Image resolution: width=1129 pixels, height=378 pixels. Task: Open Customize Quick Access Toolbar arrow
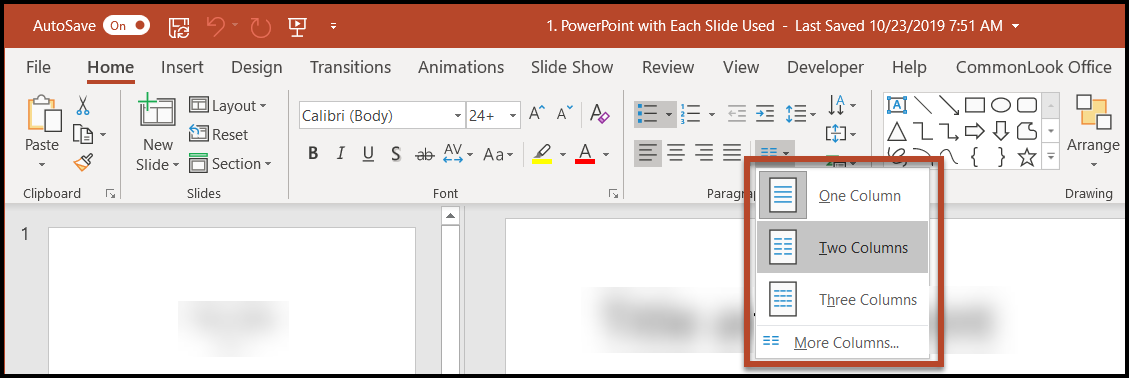[333, 27]
